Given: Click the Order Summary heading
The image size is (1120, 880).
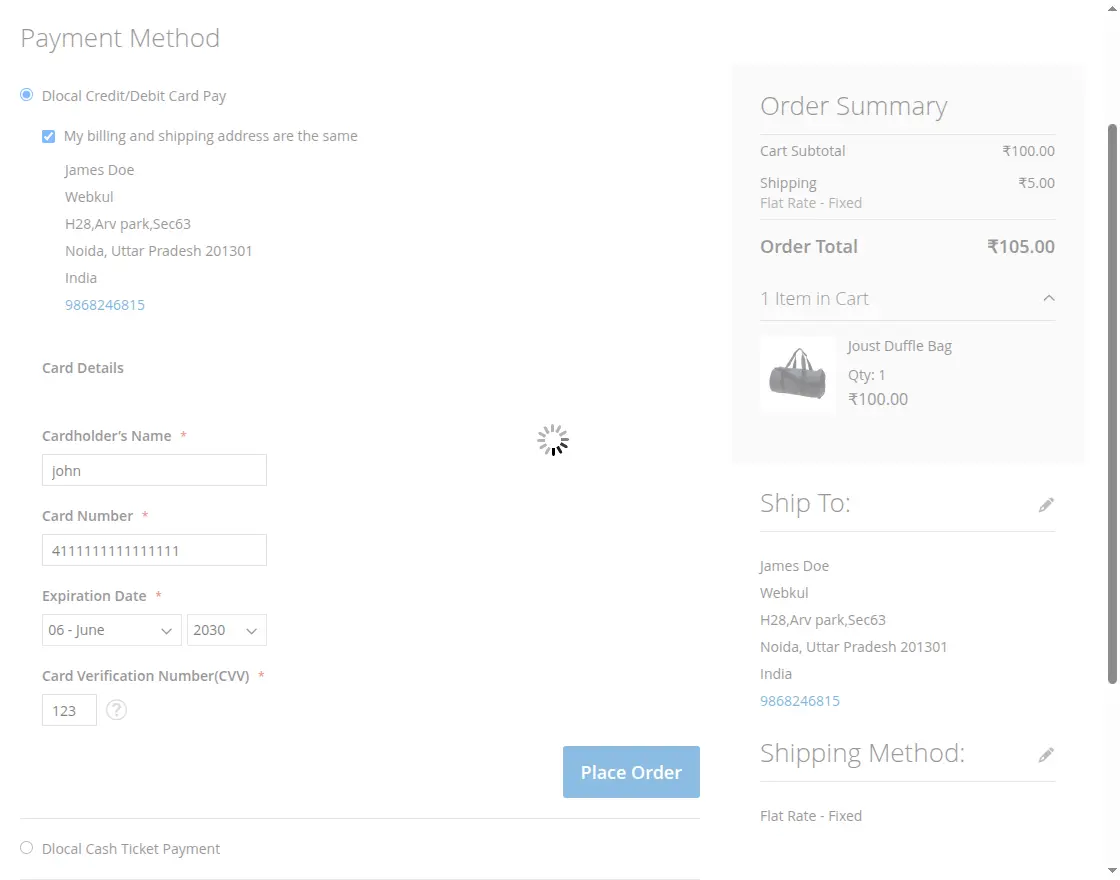Looking at the screenshot, I should [854, 105].
